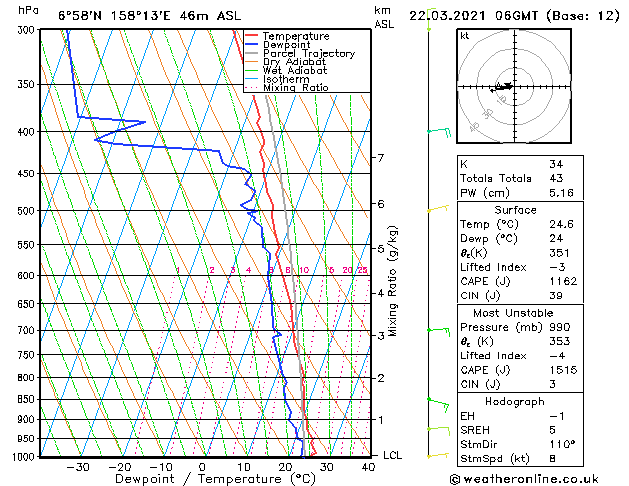Click the 500 hPa pressure label
The width and height of the screenshot is (629, 486).
point(28,211)
